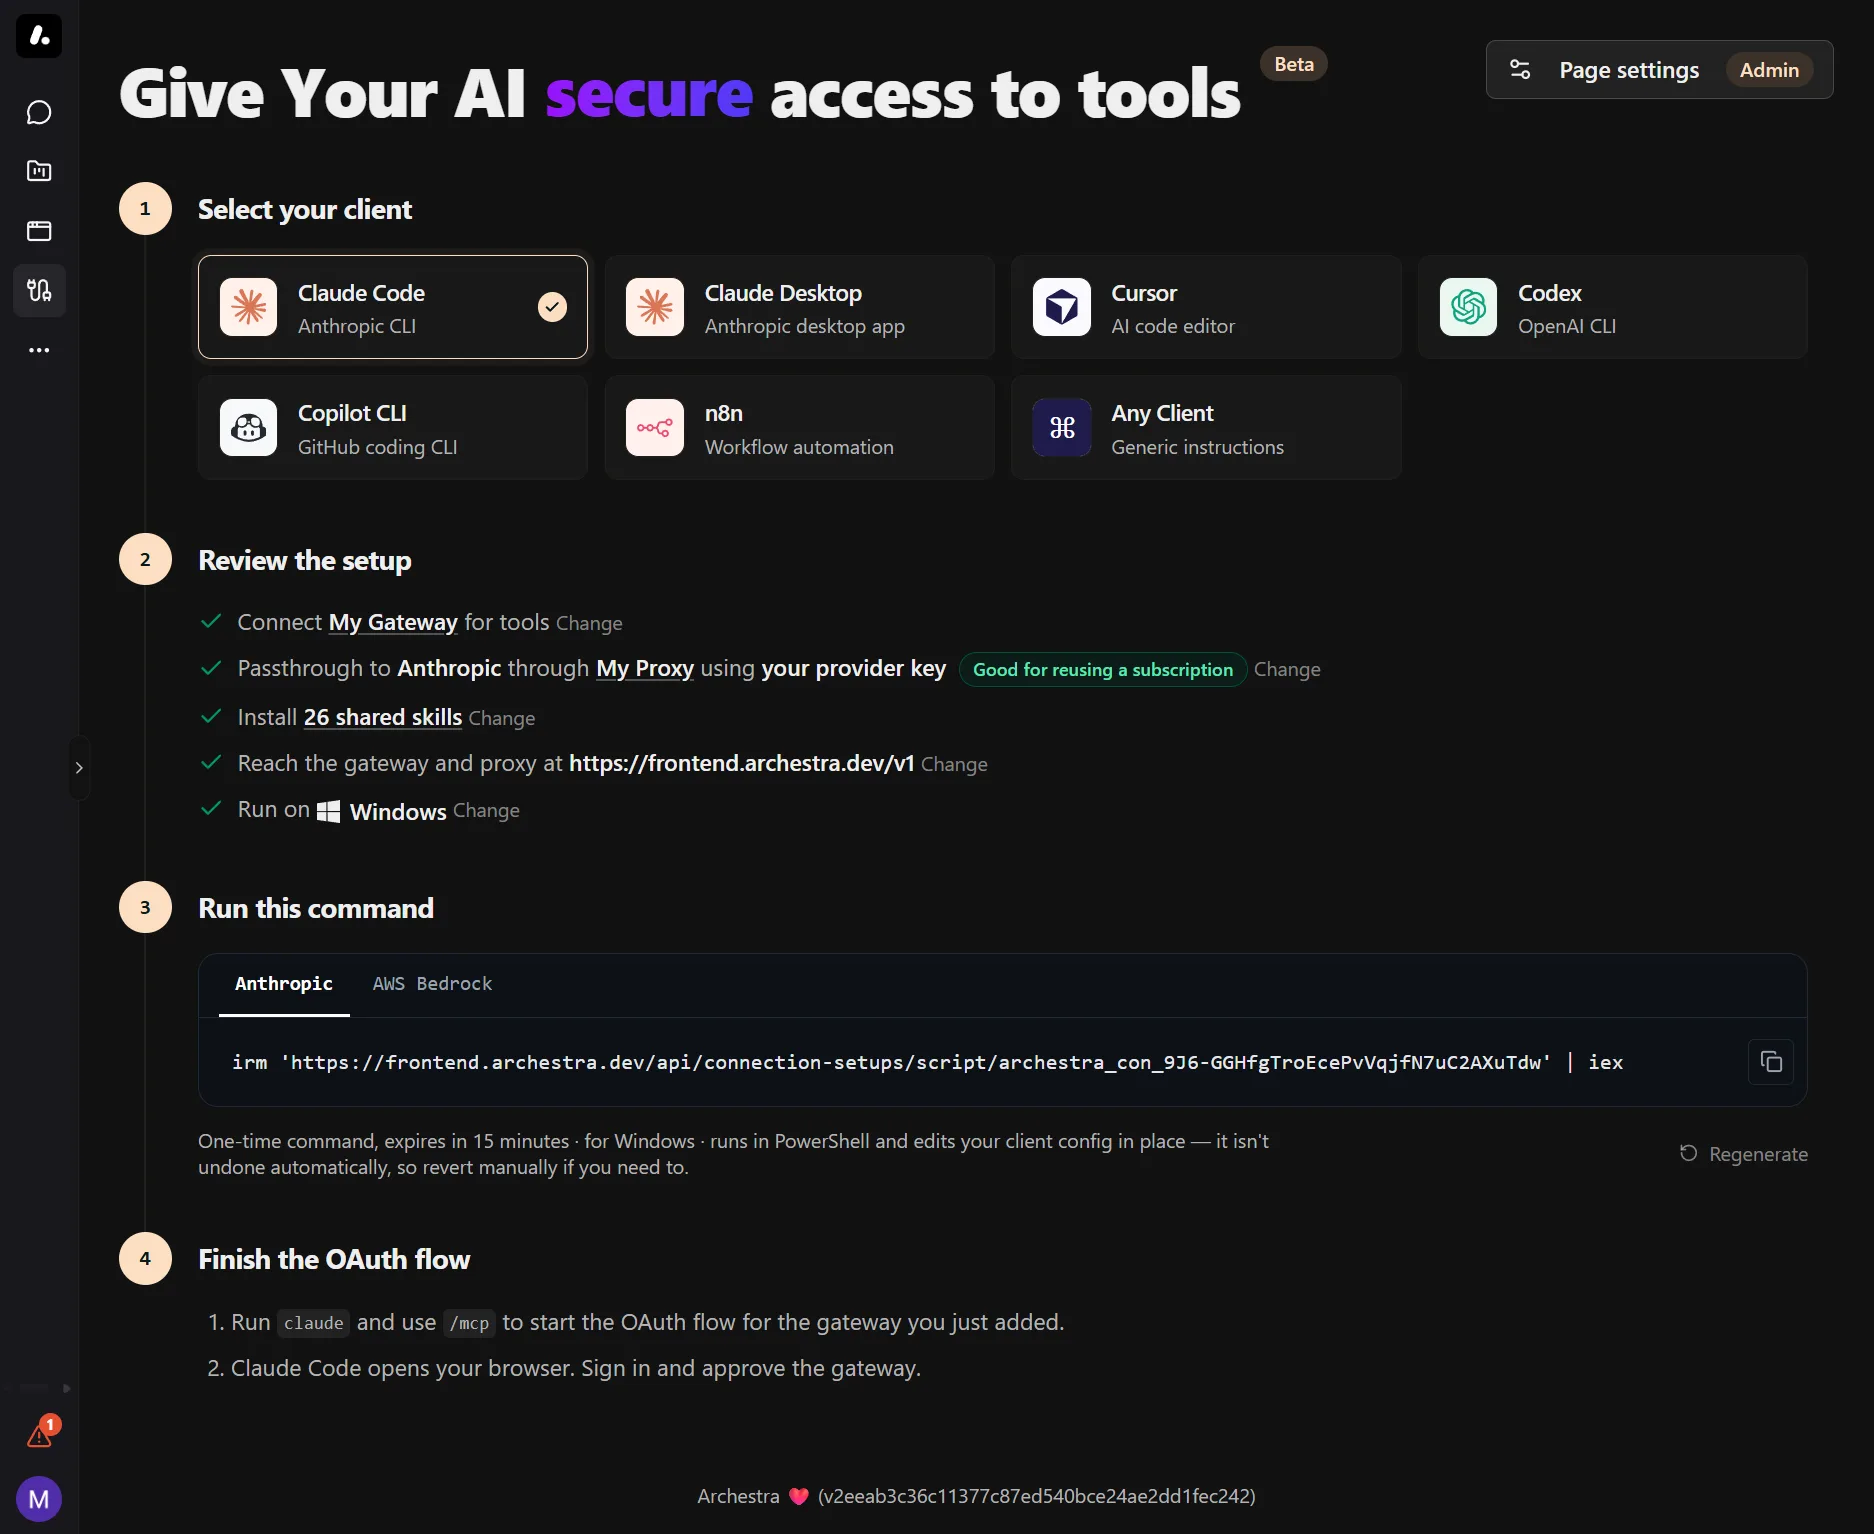Select the n8n client card

[800, 428]
